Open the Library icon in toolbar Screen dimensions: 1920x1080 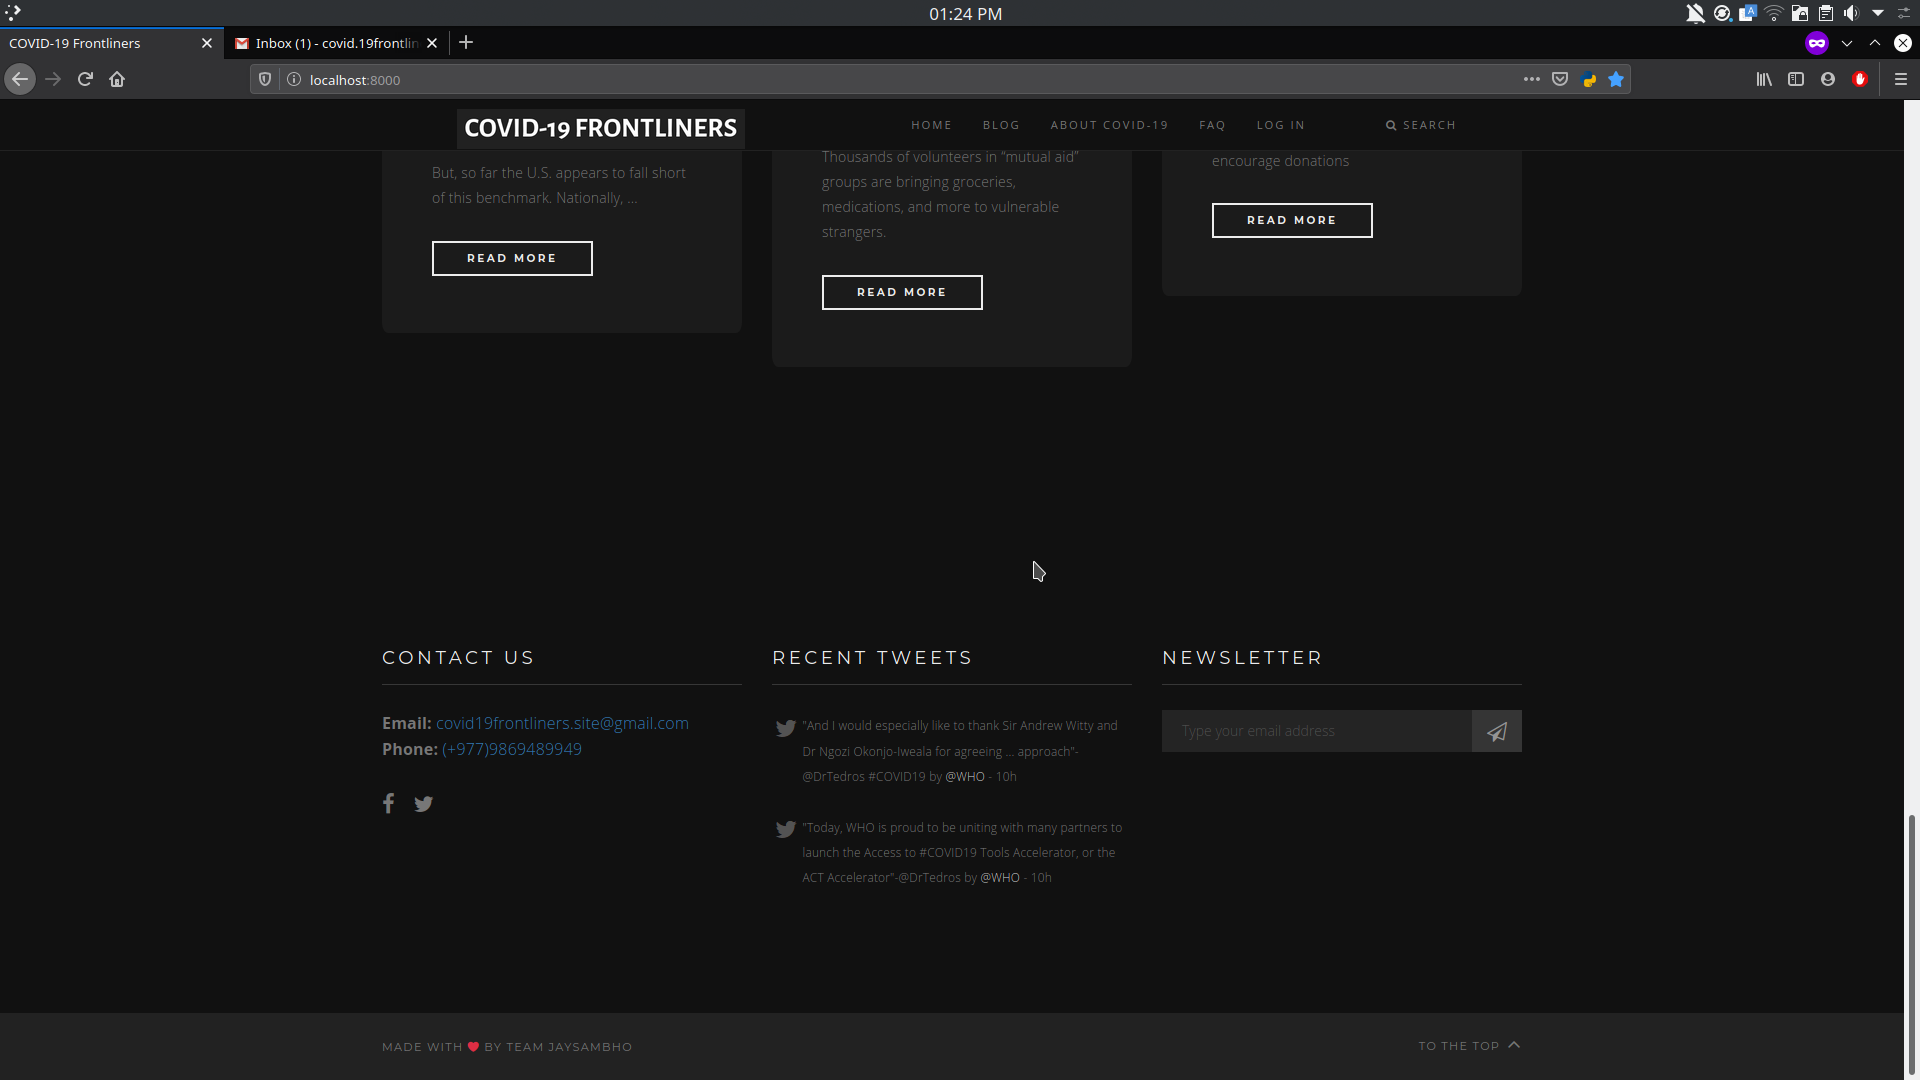[1764, 79]
